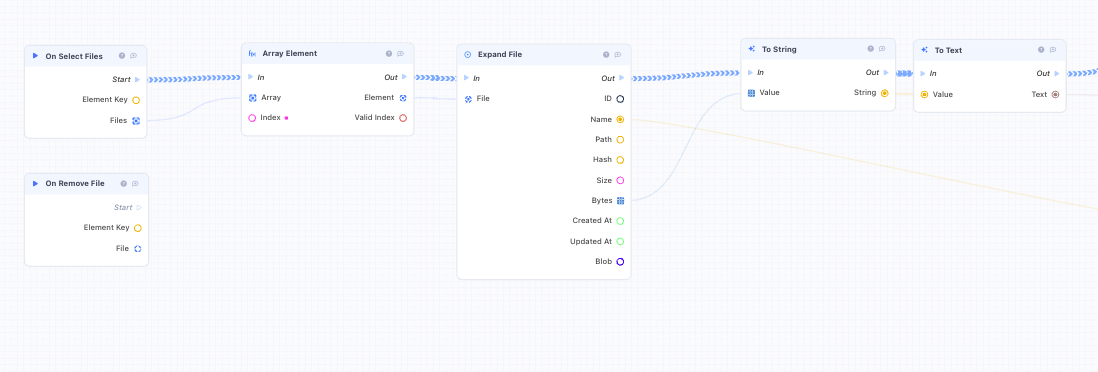Select the Name output pin on Expand File

pyautogui.click(x=620, y=120)
